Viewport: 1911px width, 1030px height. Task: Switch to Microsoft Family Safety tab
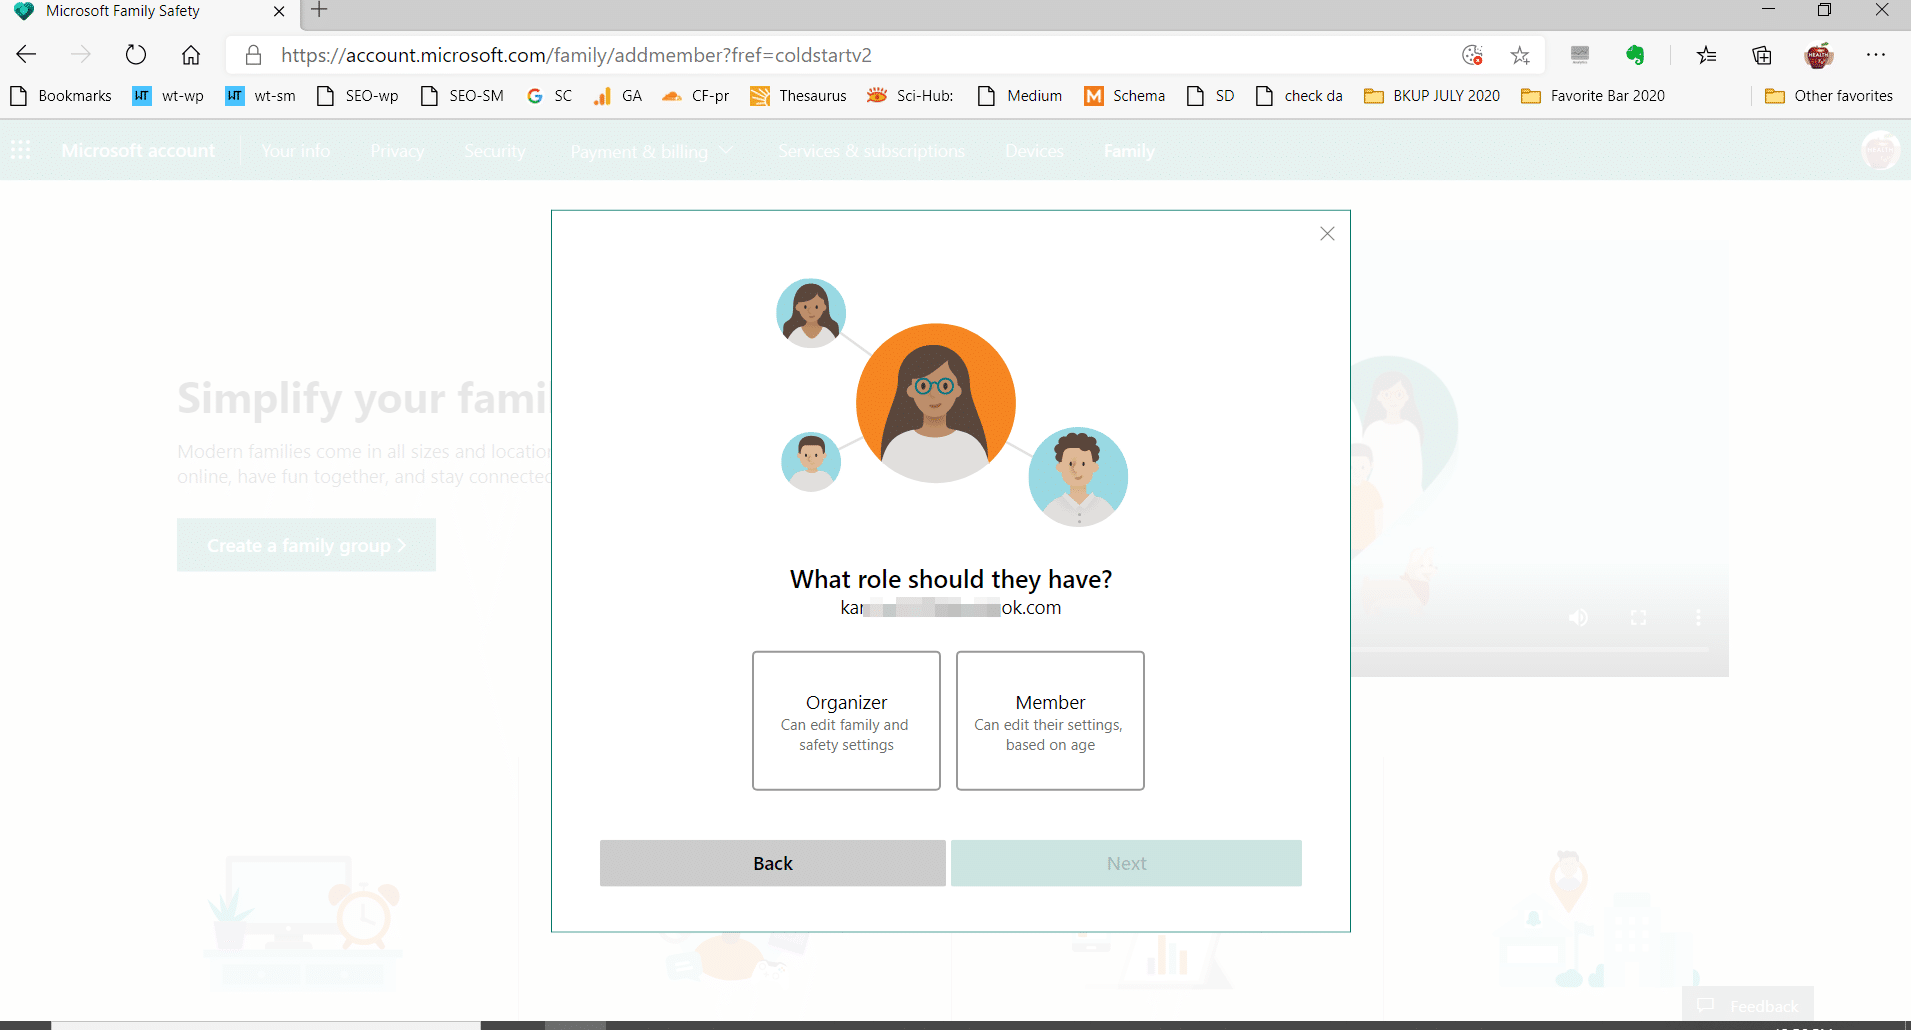[x=140, y=11]
